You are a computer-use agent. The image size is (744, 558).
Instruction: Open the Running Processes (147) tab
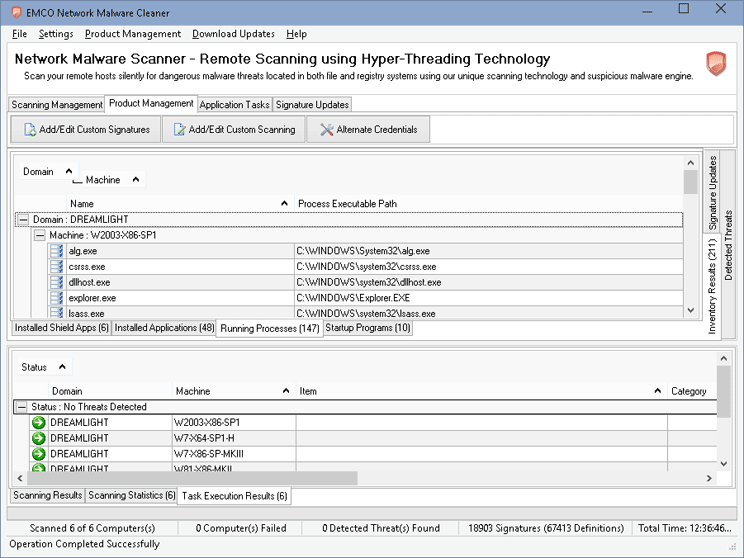(x=270, y=328)
